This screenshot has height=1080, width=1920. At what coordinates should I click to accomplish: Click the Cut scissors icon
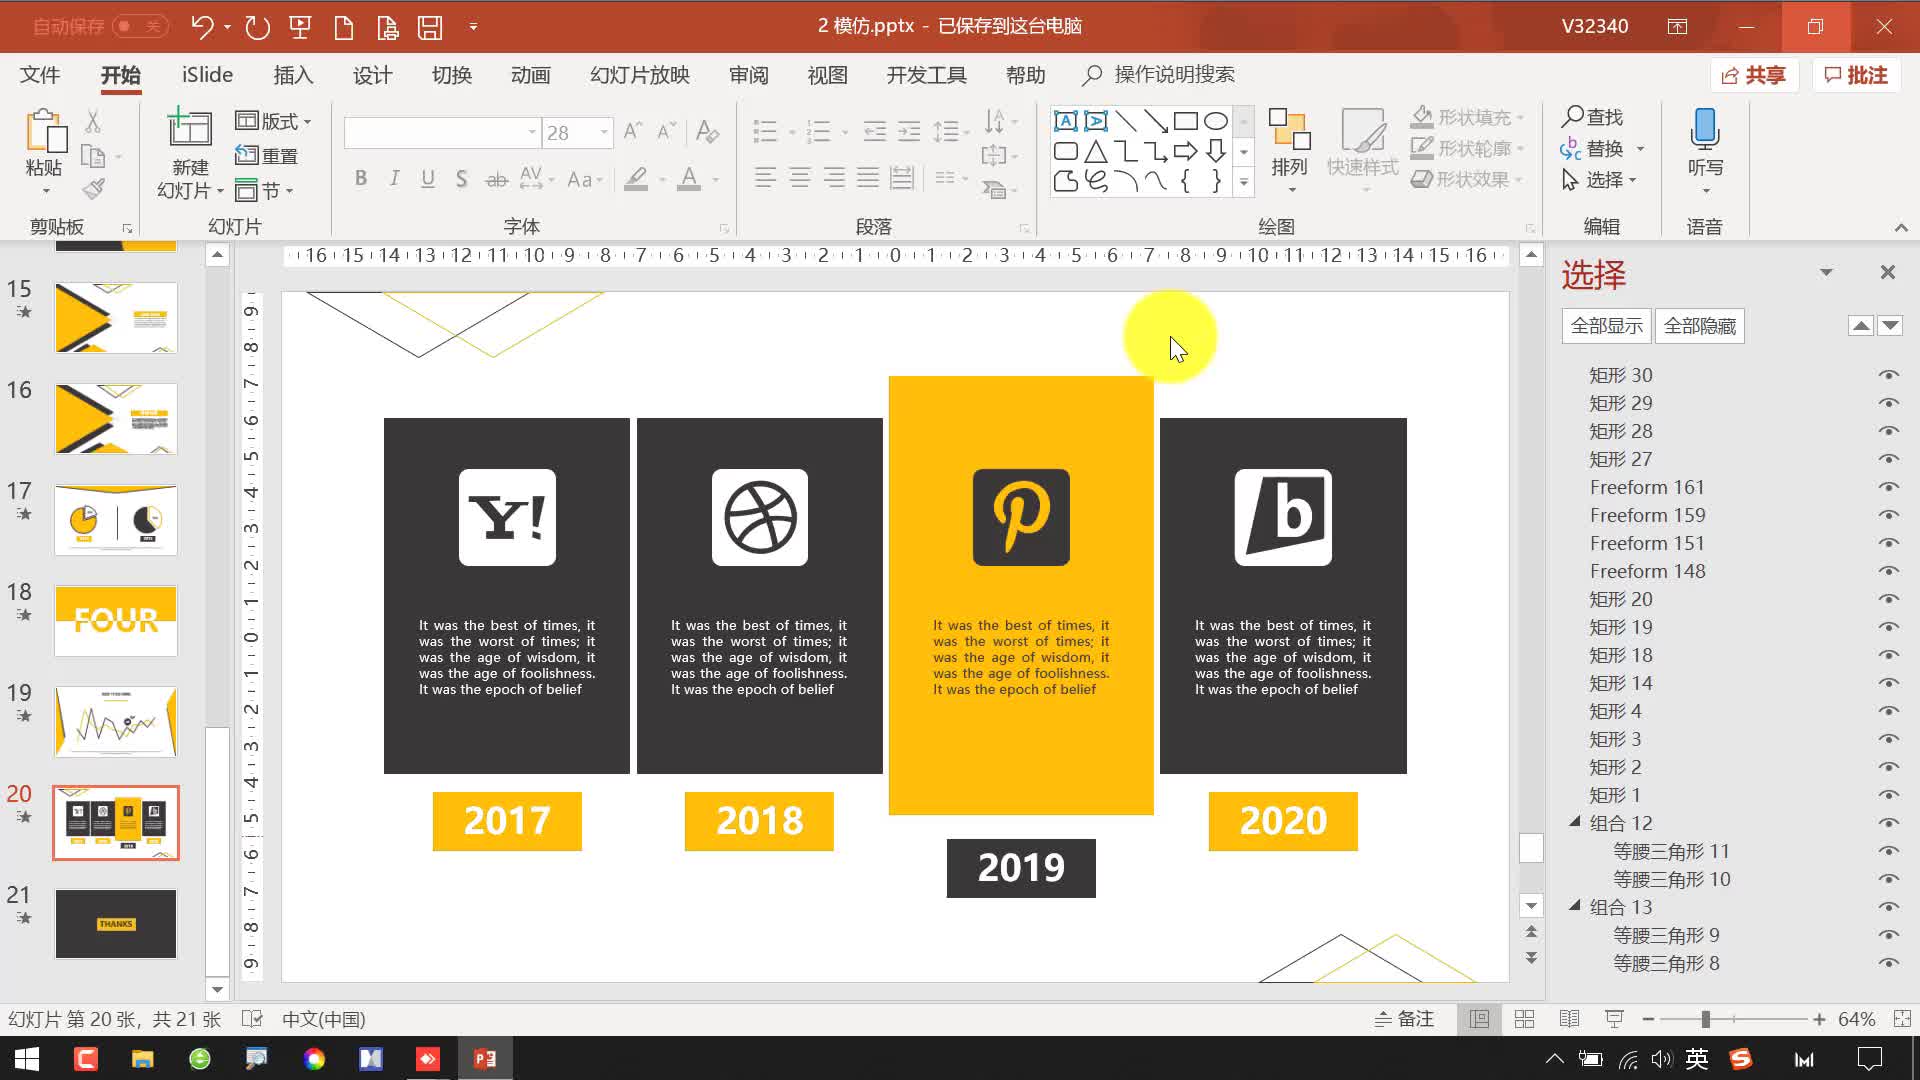pyautogui.click(x=93, y=122)
